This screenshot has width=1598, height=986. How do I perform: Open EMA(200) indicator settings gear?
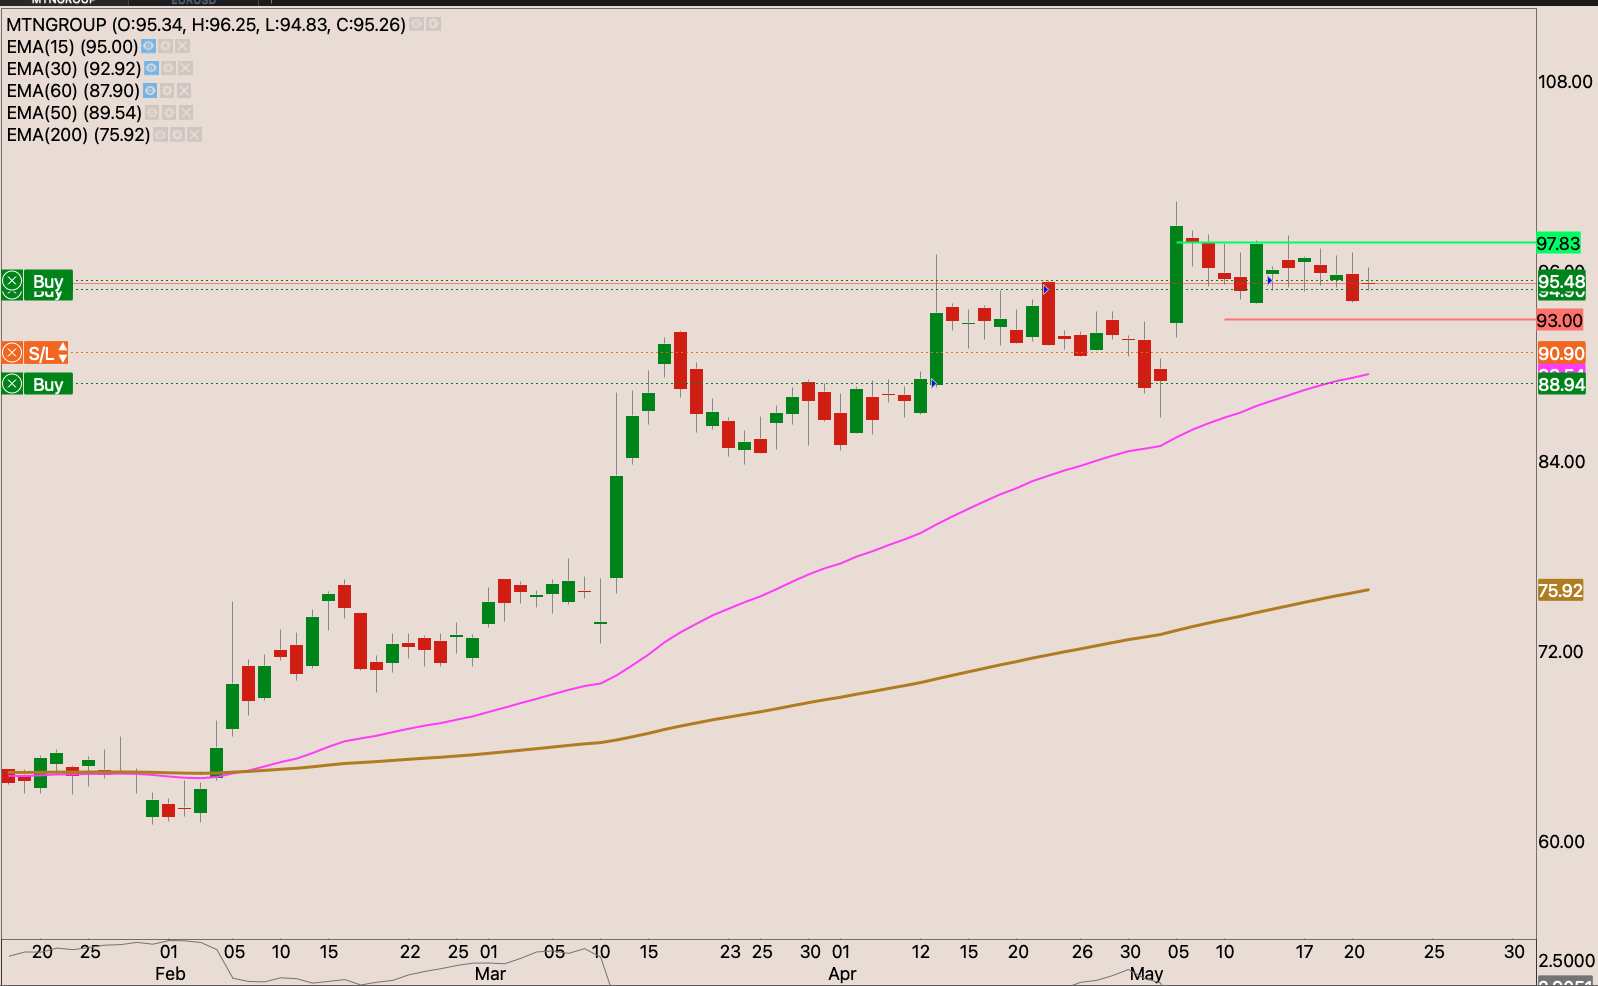point(177,135)
